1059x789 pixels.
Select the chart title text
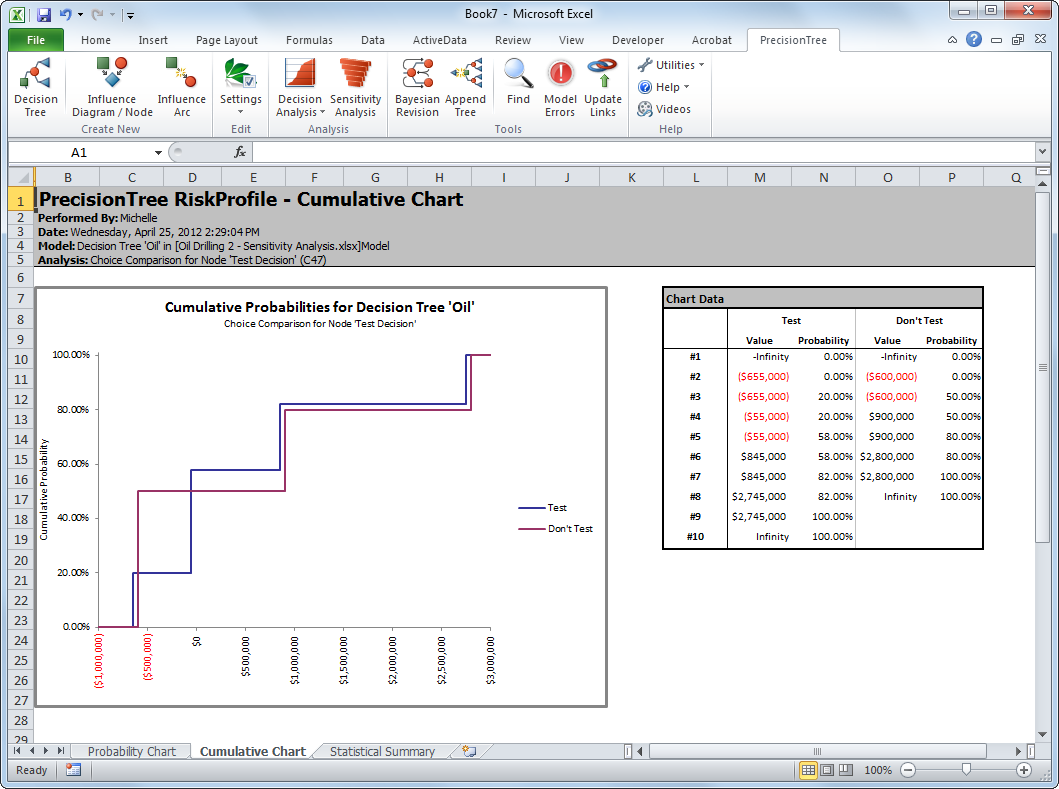click(x=319, y=307)
